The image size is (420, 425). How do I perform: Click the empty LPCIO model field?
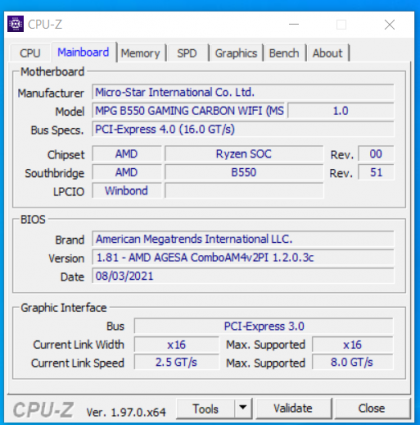point(244,191)
